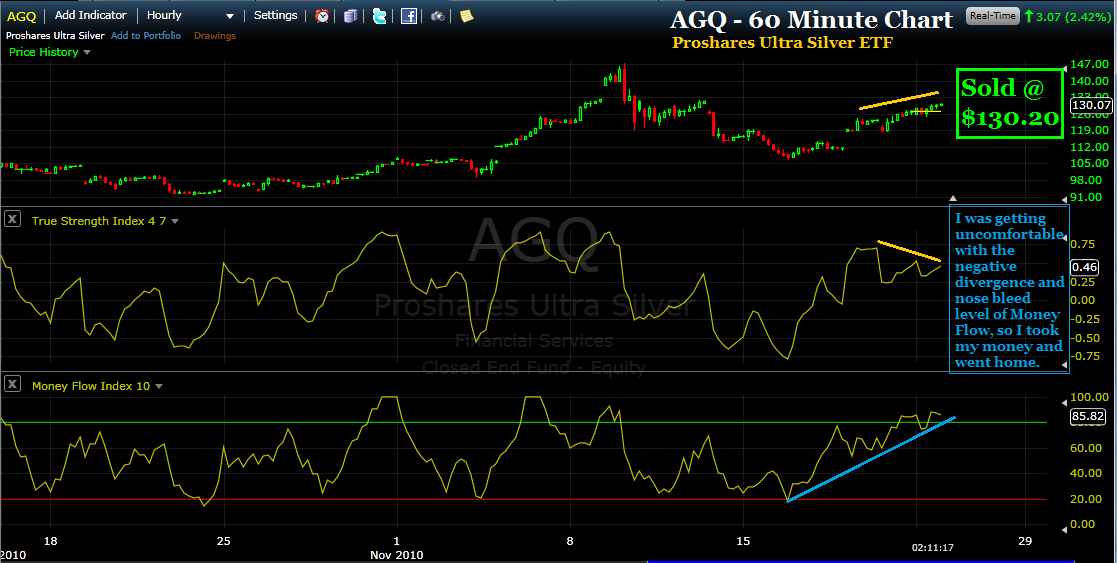
Task: Click the AGQ ticker symbol
Action: click(x=21, y=16)
